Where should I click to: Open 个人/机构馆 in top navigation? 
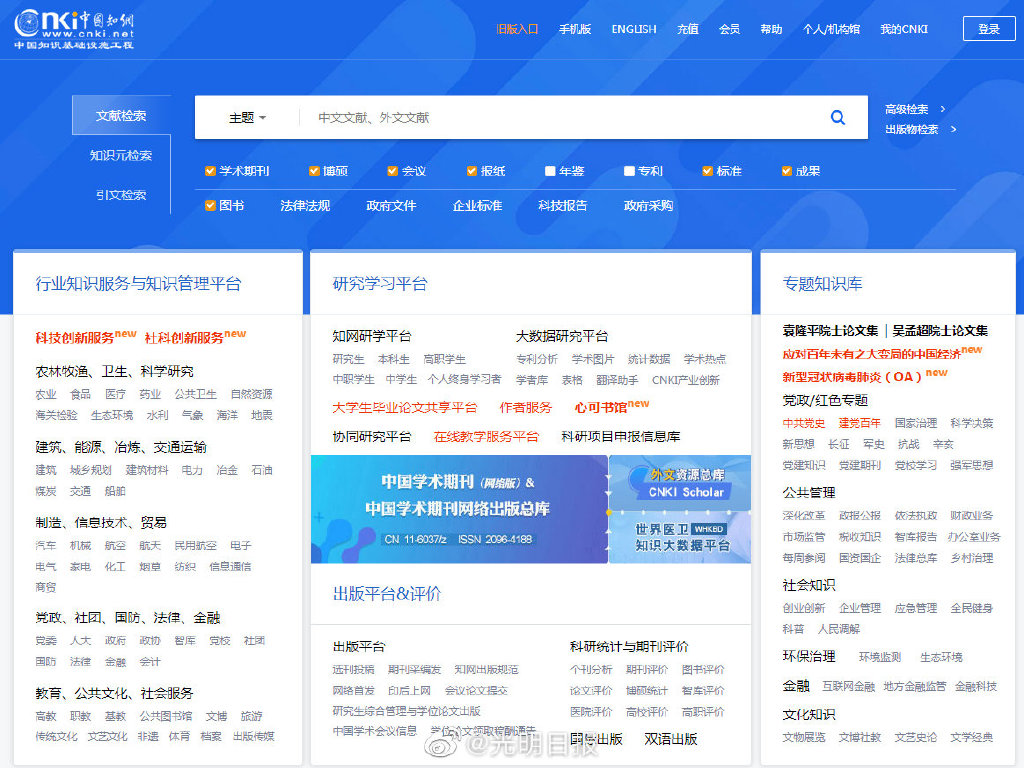tap(831, 29)
